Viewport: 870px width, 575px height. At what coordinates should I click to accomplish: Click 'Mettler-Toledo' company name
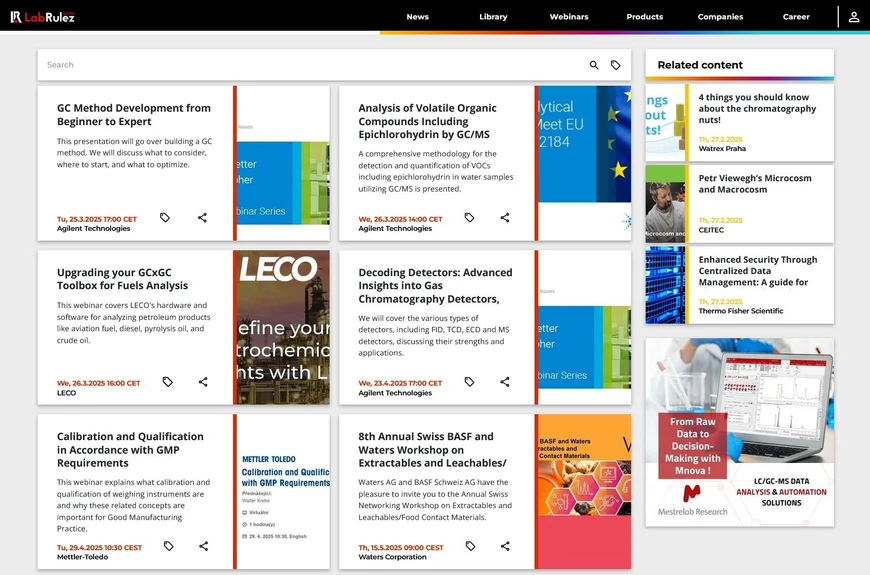[x=83, y=557]
